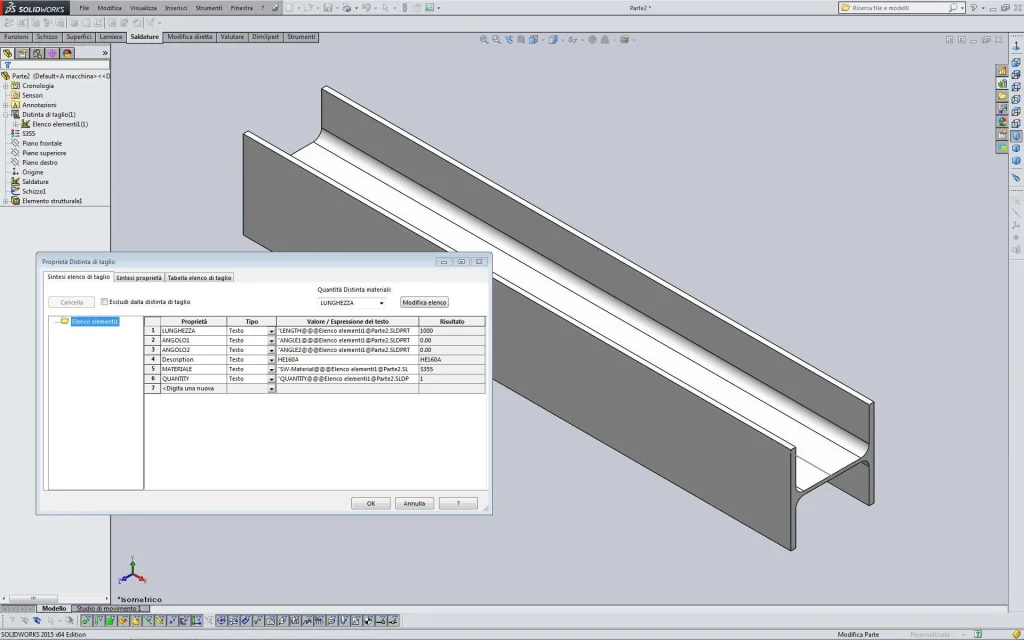The height and width of the screenshot is (640, 1024).
Task: Click the Modifica elenco button
Action: [x=424, y=302]
